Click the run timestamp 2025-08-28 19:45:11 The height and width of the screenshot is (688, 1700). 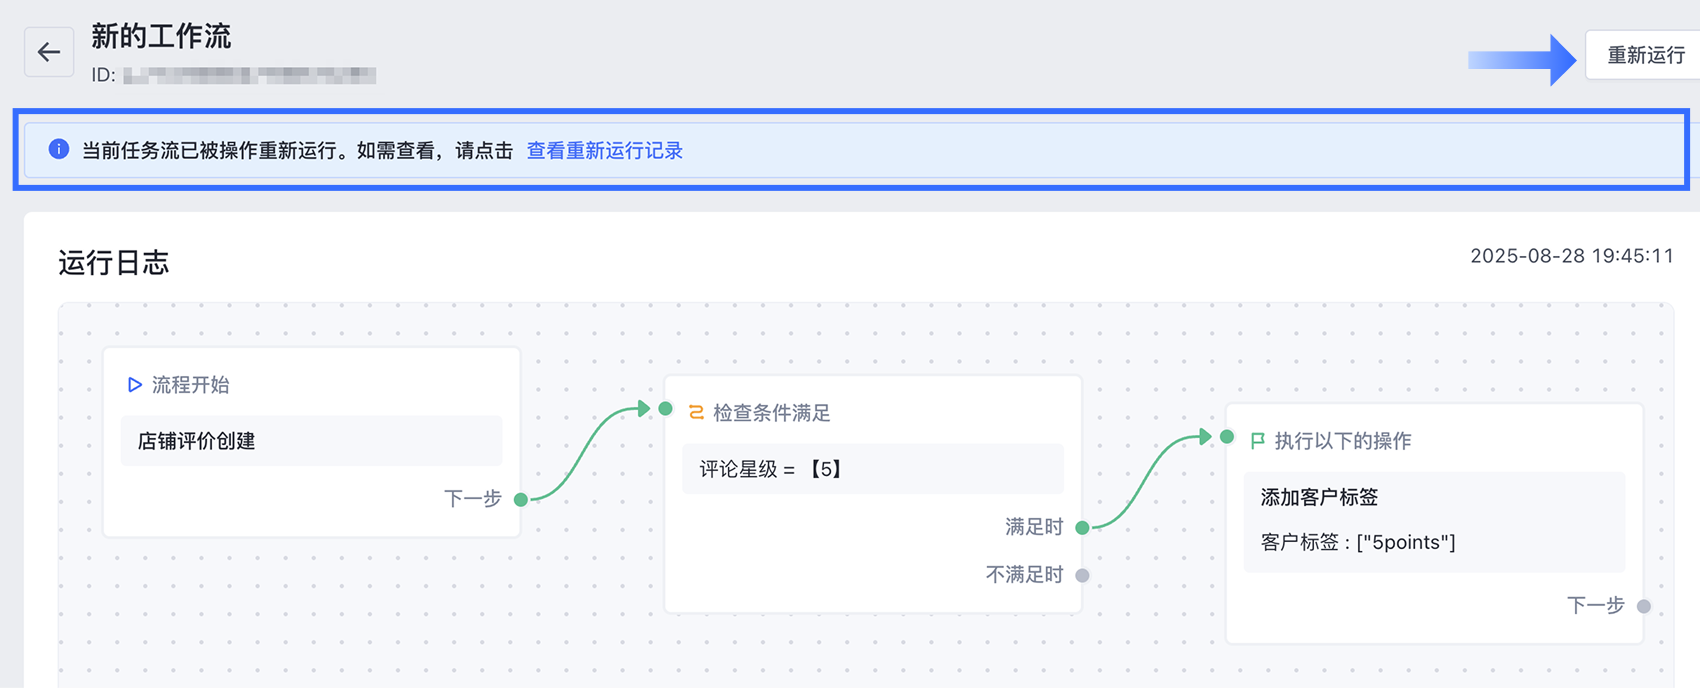1571,256
